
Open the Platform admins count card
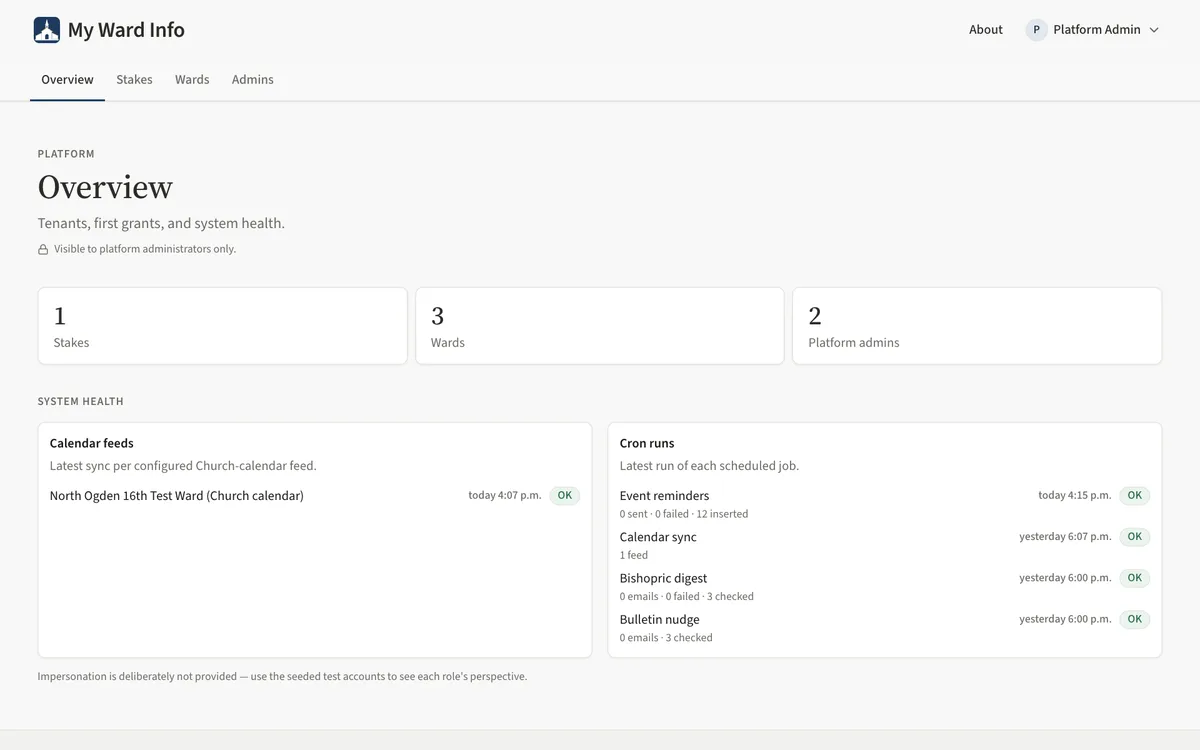click(977, 326)
